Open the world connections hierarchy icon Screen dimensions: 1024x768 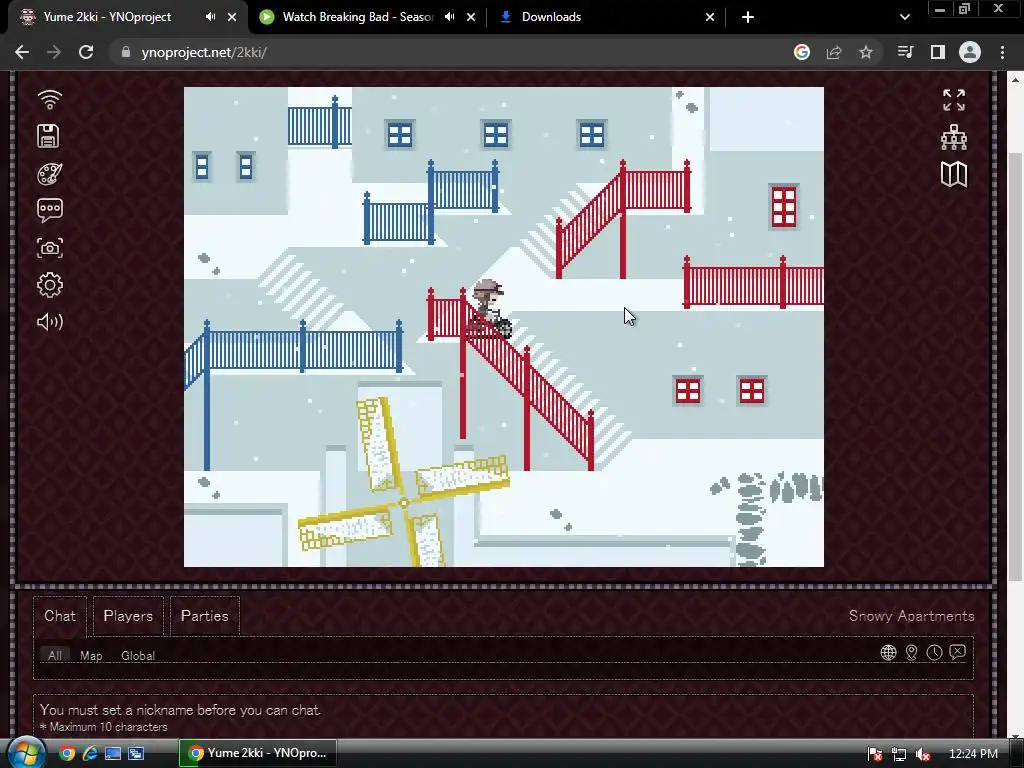tap(954, 137)
